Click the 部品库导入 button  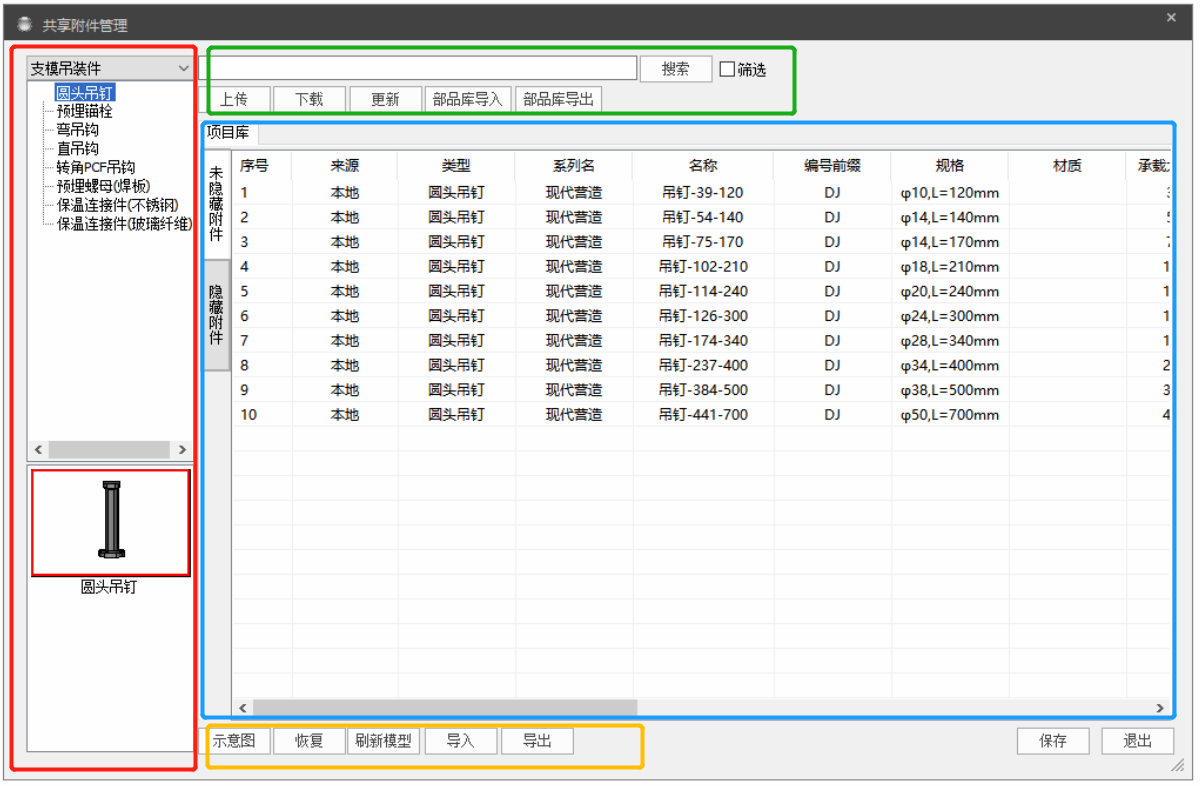click(x=467, y=100)
